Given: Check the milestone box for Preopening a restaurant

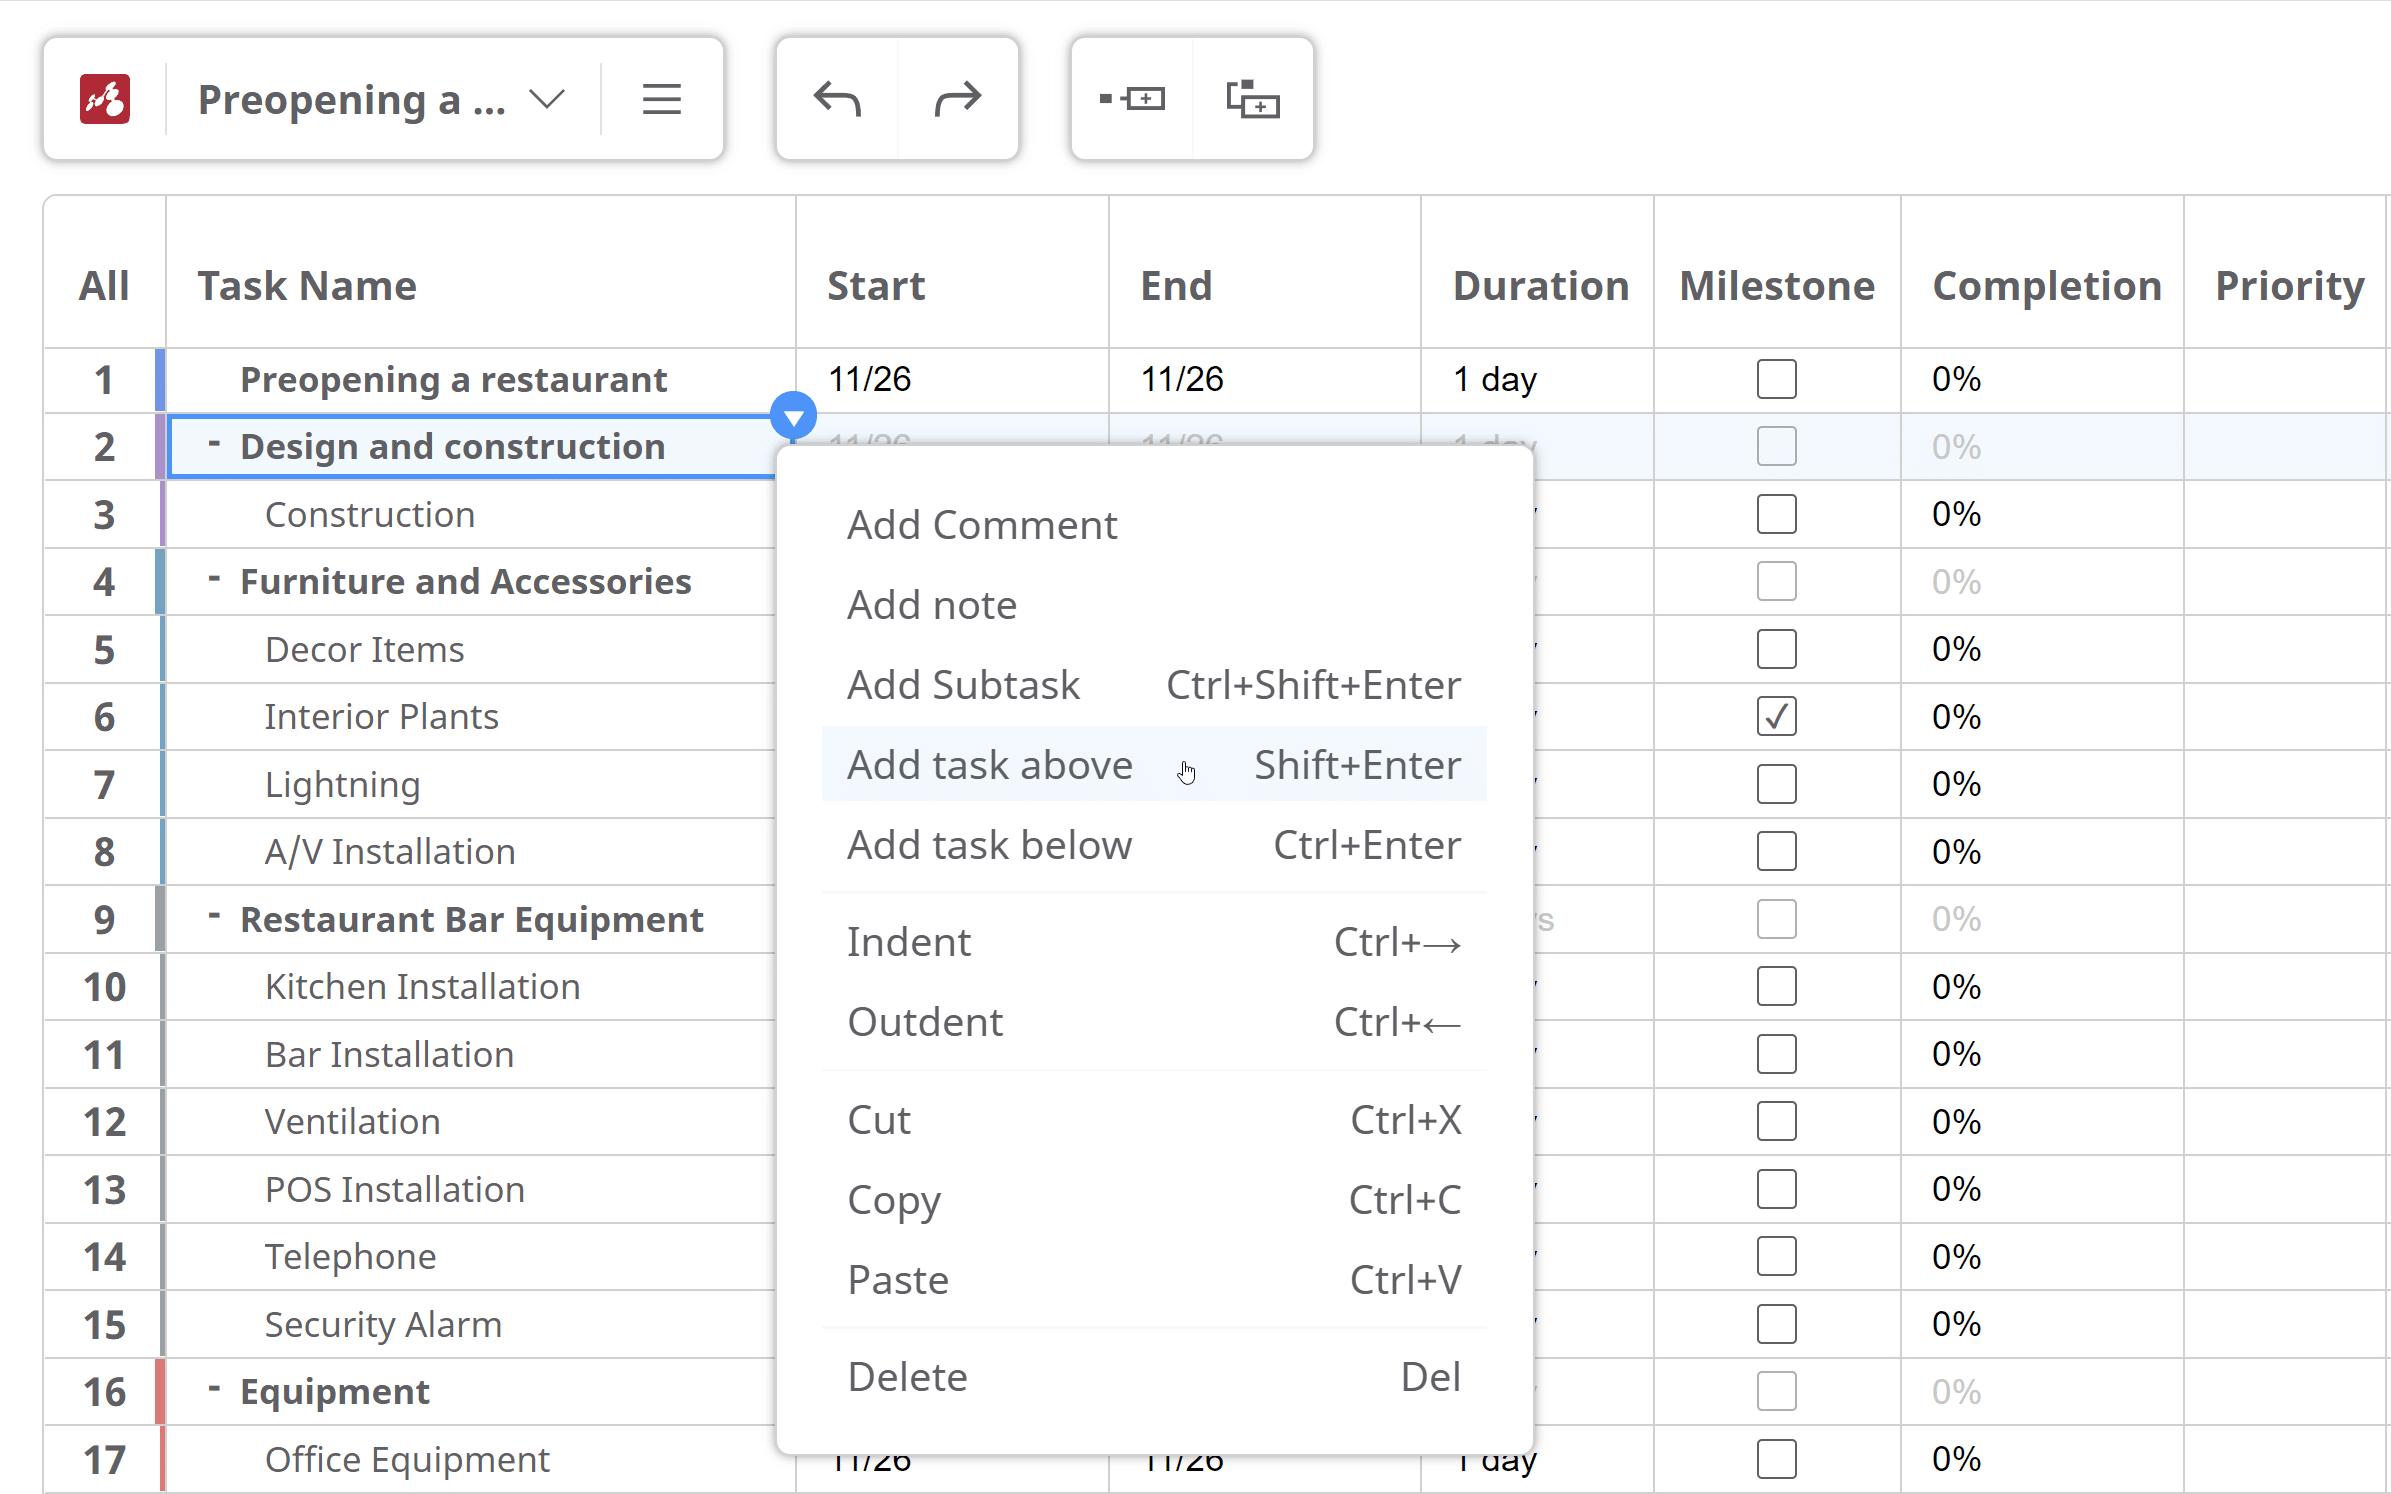Looking at the screenshot, I should [1776, 379].
